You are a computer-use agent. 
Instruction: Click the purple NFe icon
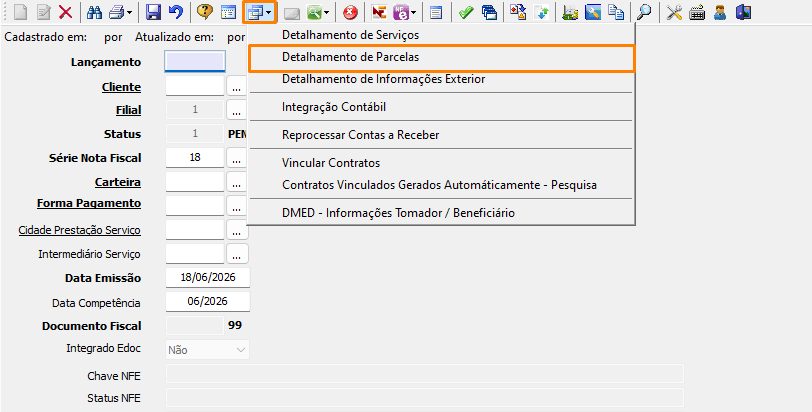(x=401, y=12)
